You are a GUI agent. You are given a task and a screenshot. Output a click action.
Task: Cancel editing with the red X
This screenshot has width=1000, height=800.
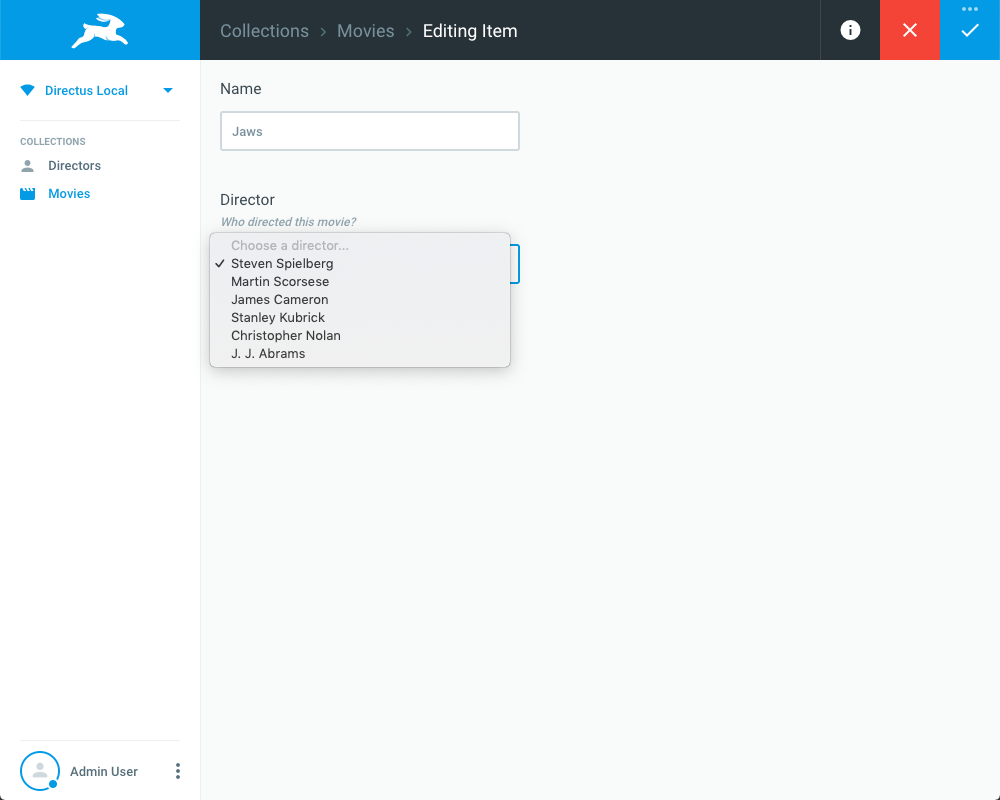pos(909,30)
